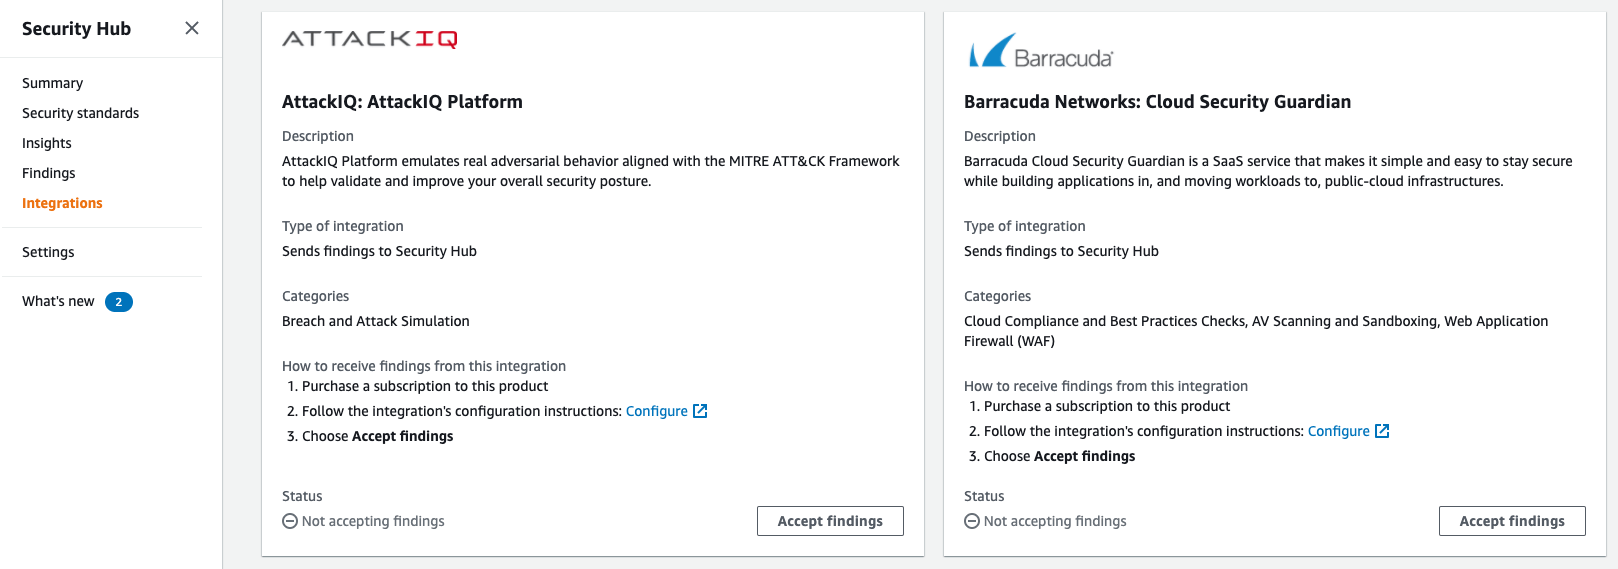
Task: Open Insights in the sidebar
Action: 47,143
